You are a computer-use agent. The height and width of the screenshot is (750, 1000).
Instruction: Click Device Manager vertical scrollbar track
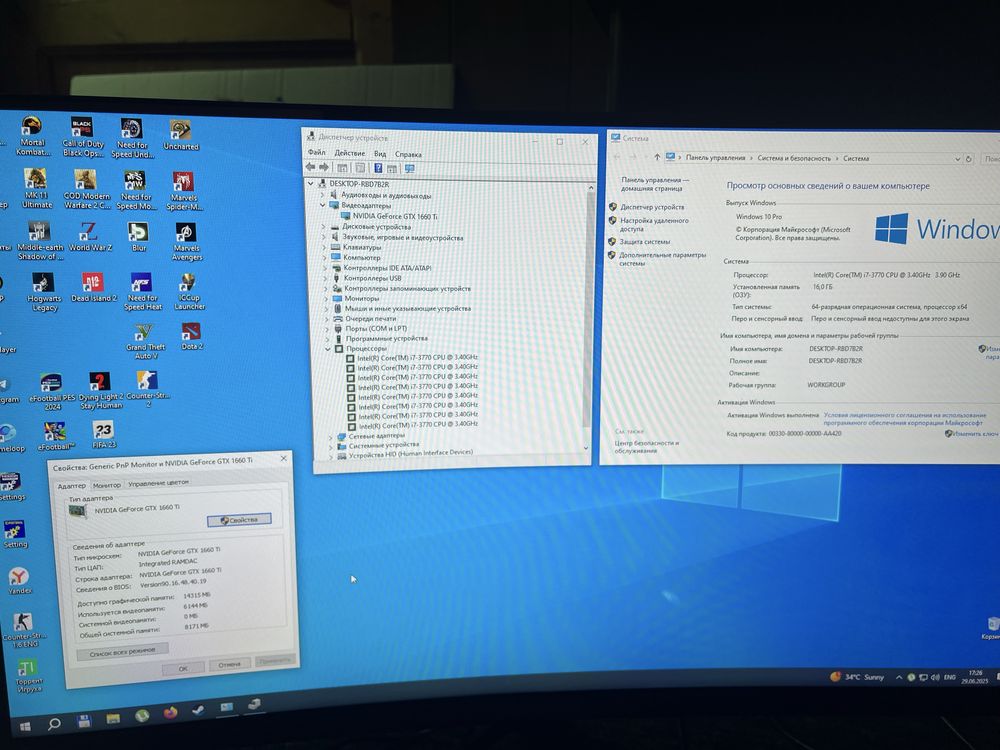point(587,319)
